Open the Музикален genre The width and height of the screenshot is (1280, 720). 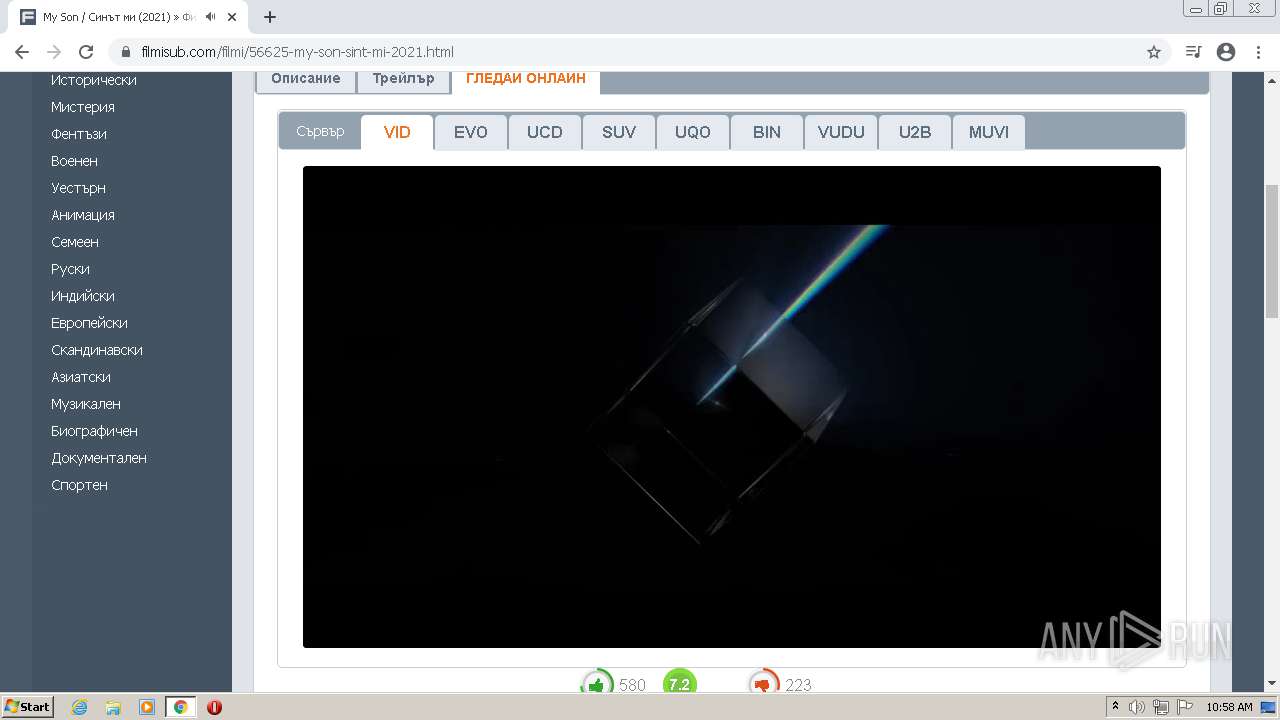coord(86,404)
